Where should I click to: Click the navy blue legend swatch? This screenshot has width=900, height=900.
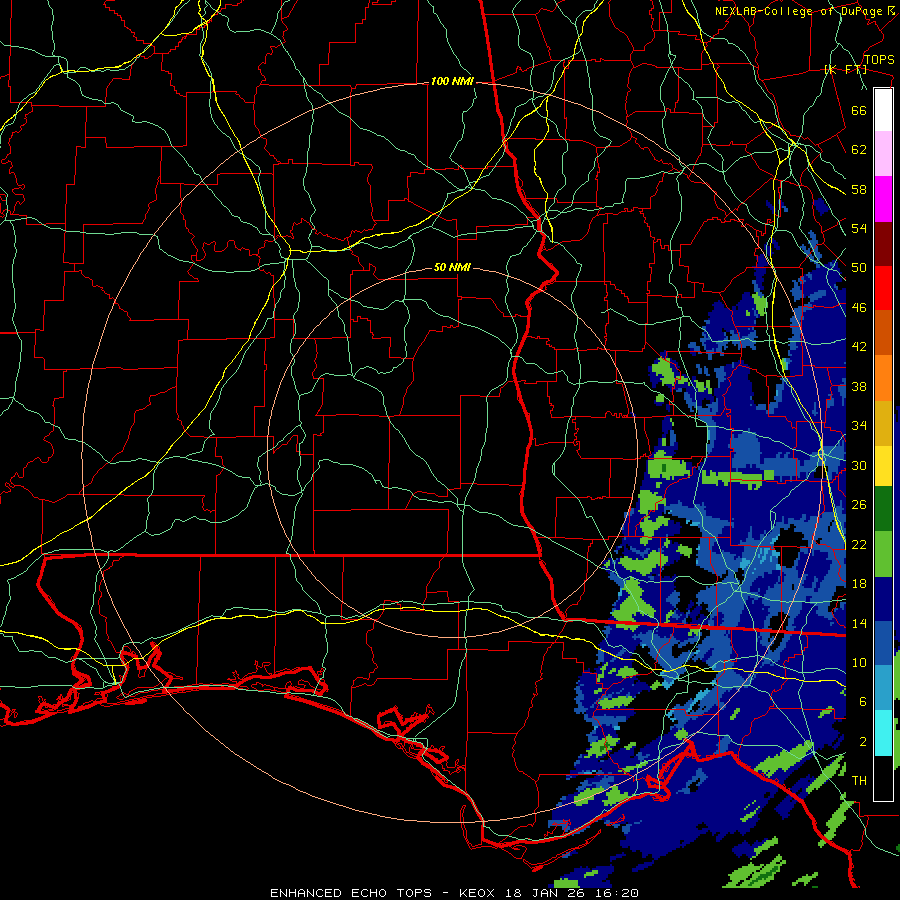tap(883, 599)
